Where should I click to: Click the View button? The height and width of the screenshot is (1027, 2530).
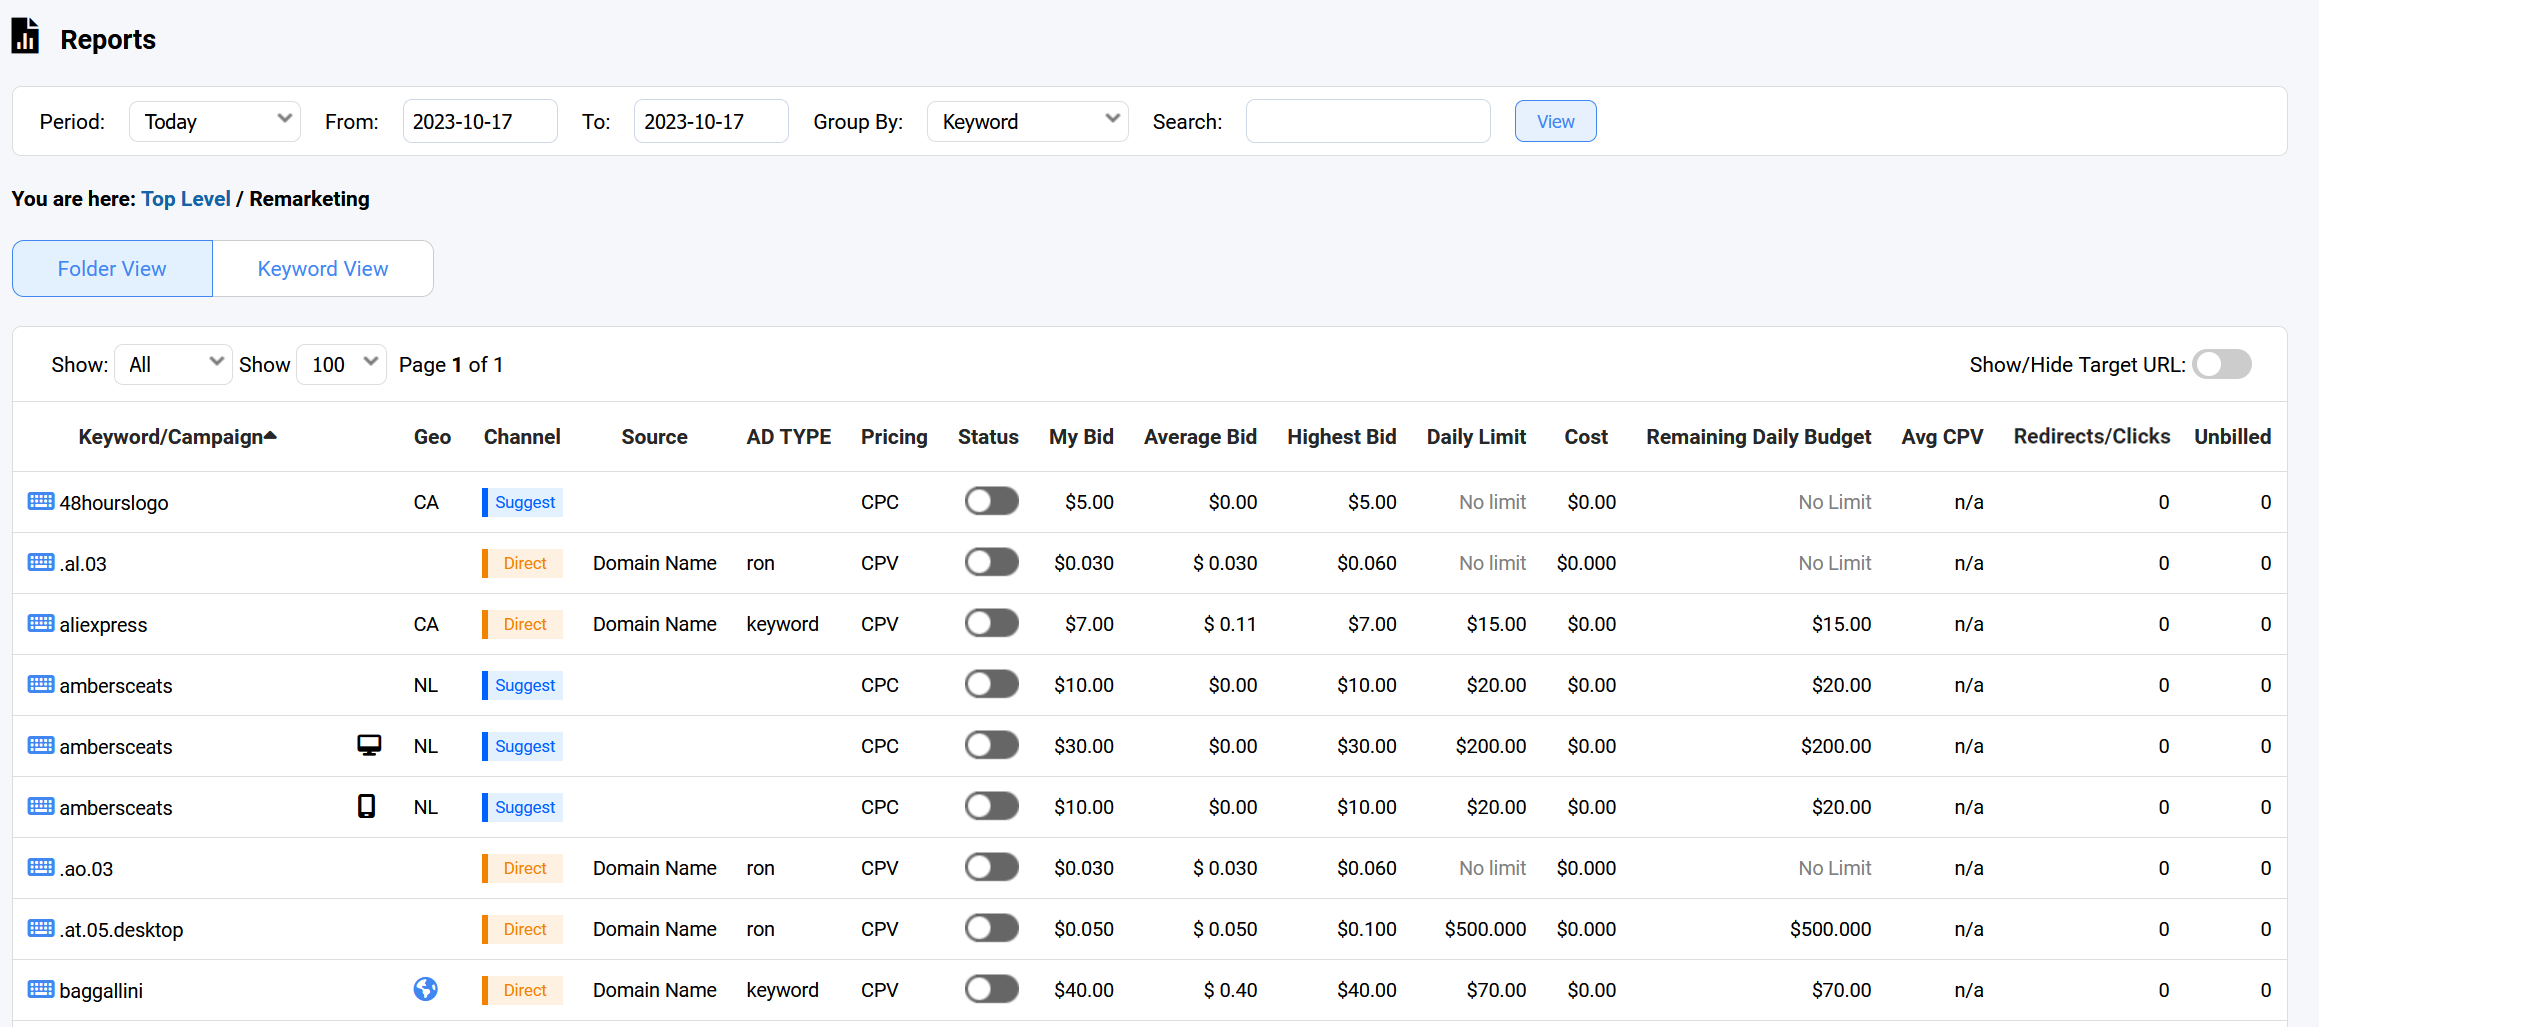(x=1555, y=121)
